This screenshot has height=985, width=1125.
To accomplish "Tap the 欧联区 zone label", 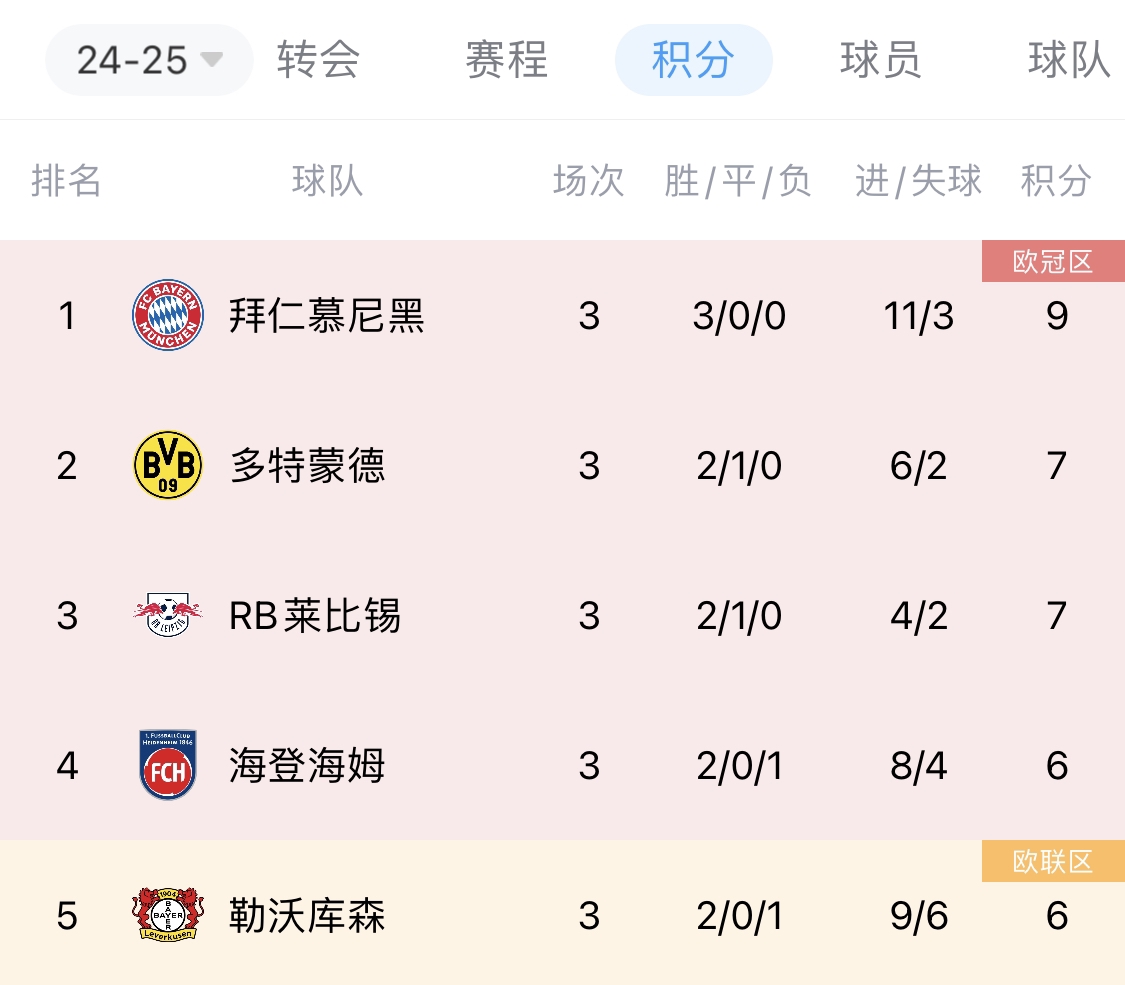I will 1053,861.
